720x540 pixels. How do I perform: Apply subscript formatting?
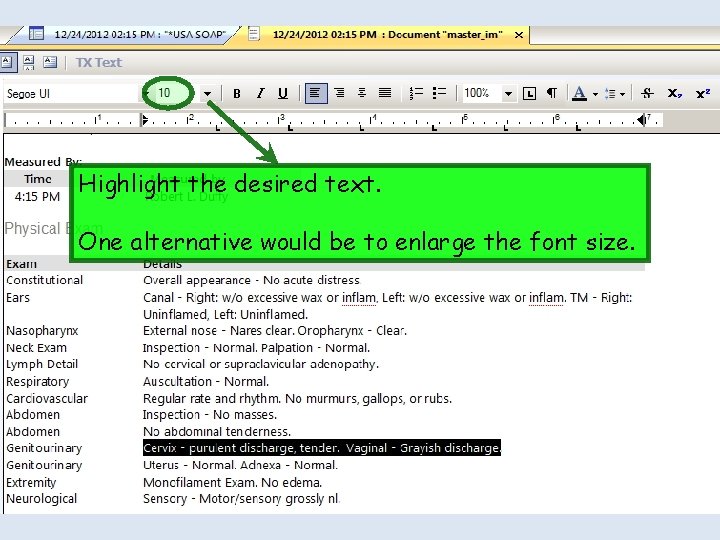(675, 94)
